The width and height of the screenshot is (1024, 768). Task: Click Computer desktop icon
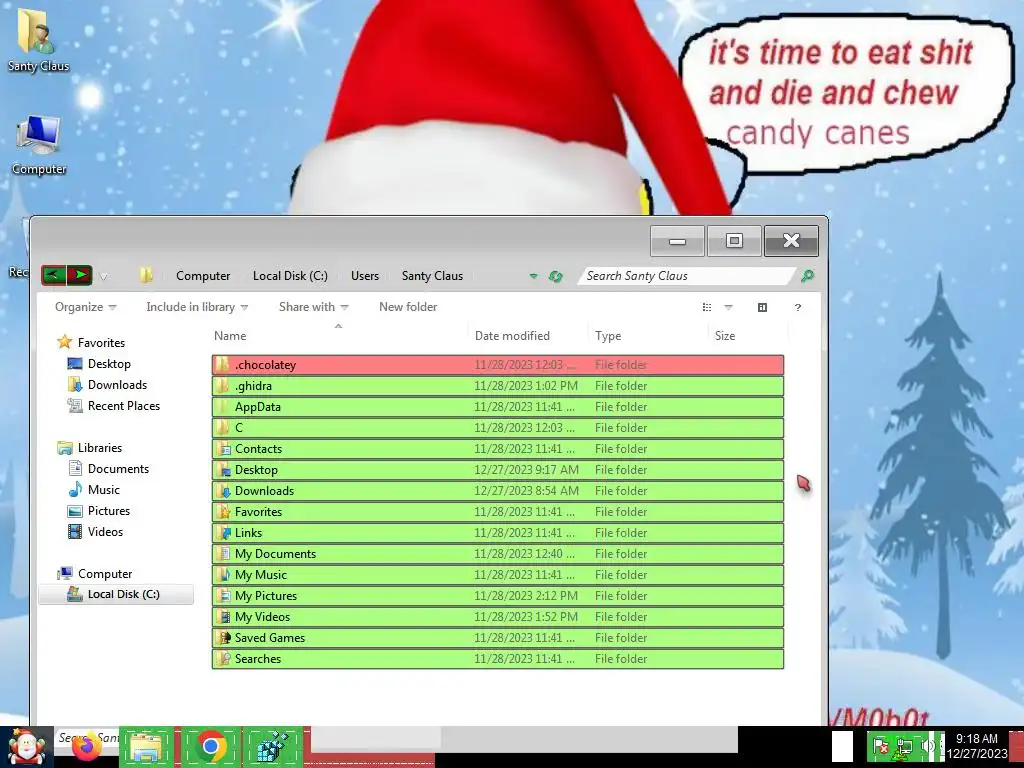(x=39, y=135)
